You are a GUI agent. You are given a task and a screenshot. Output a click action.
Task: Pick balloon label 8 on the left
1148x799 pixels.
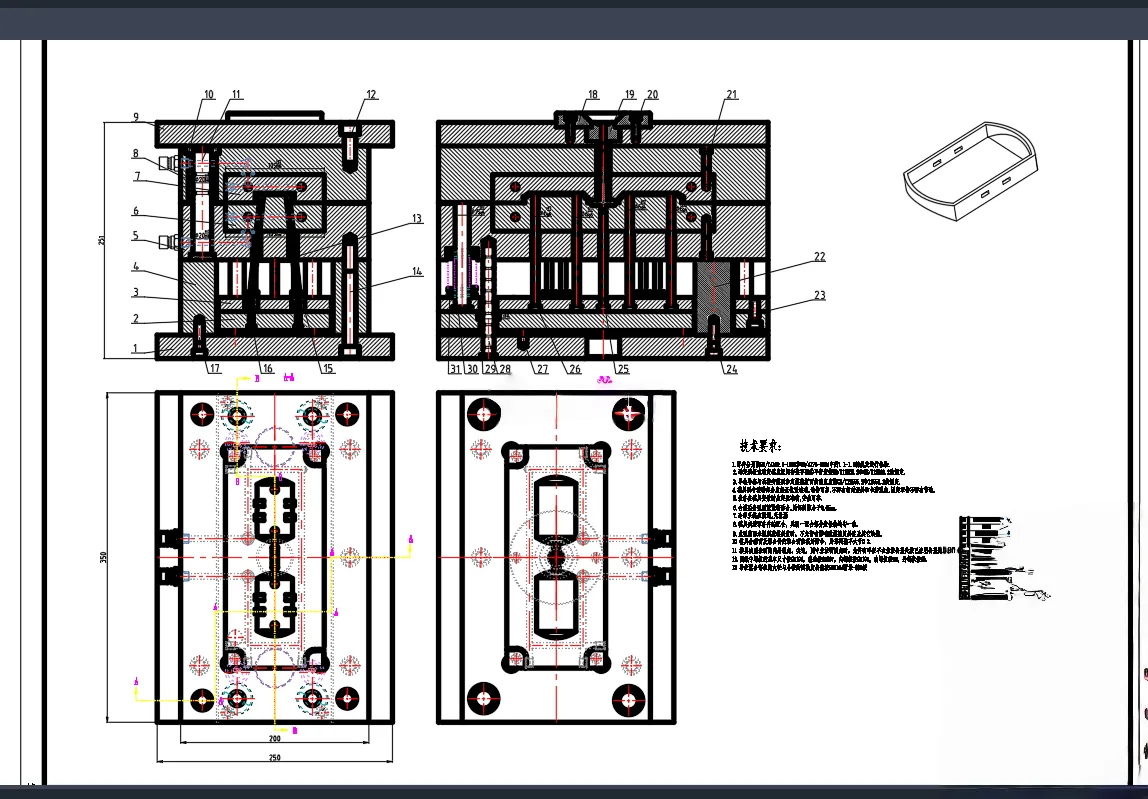pos(135,154)
